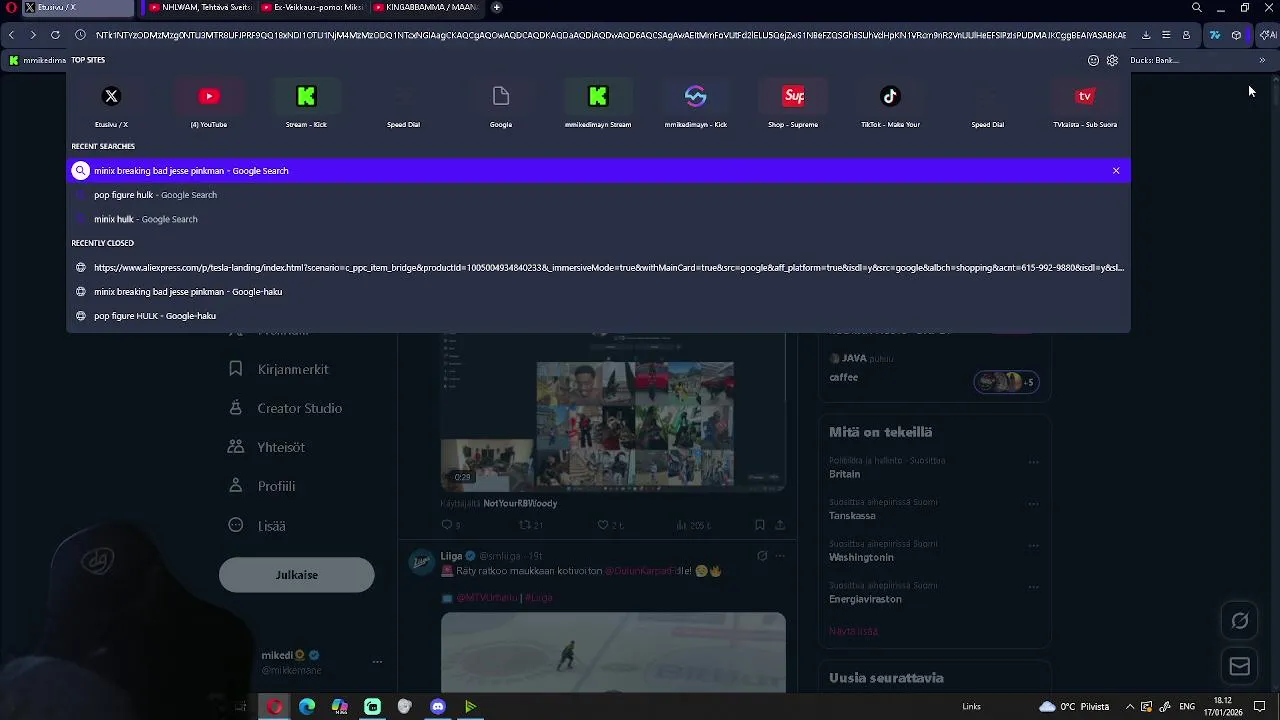
Task: Open the extensions cube icon
Action: (1237, 35)
